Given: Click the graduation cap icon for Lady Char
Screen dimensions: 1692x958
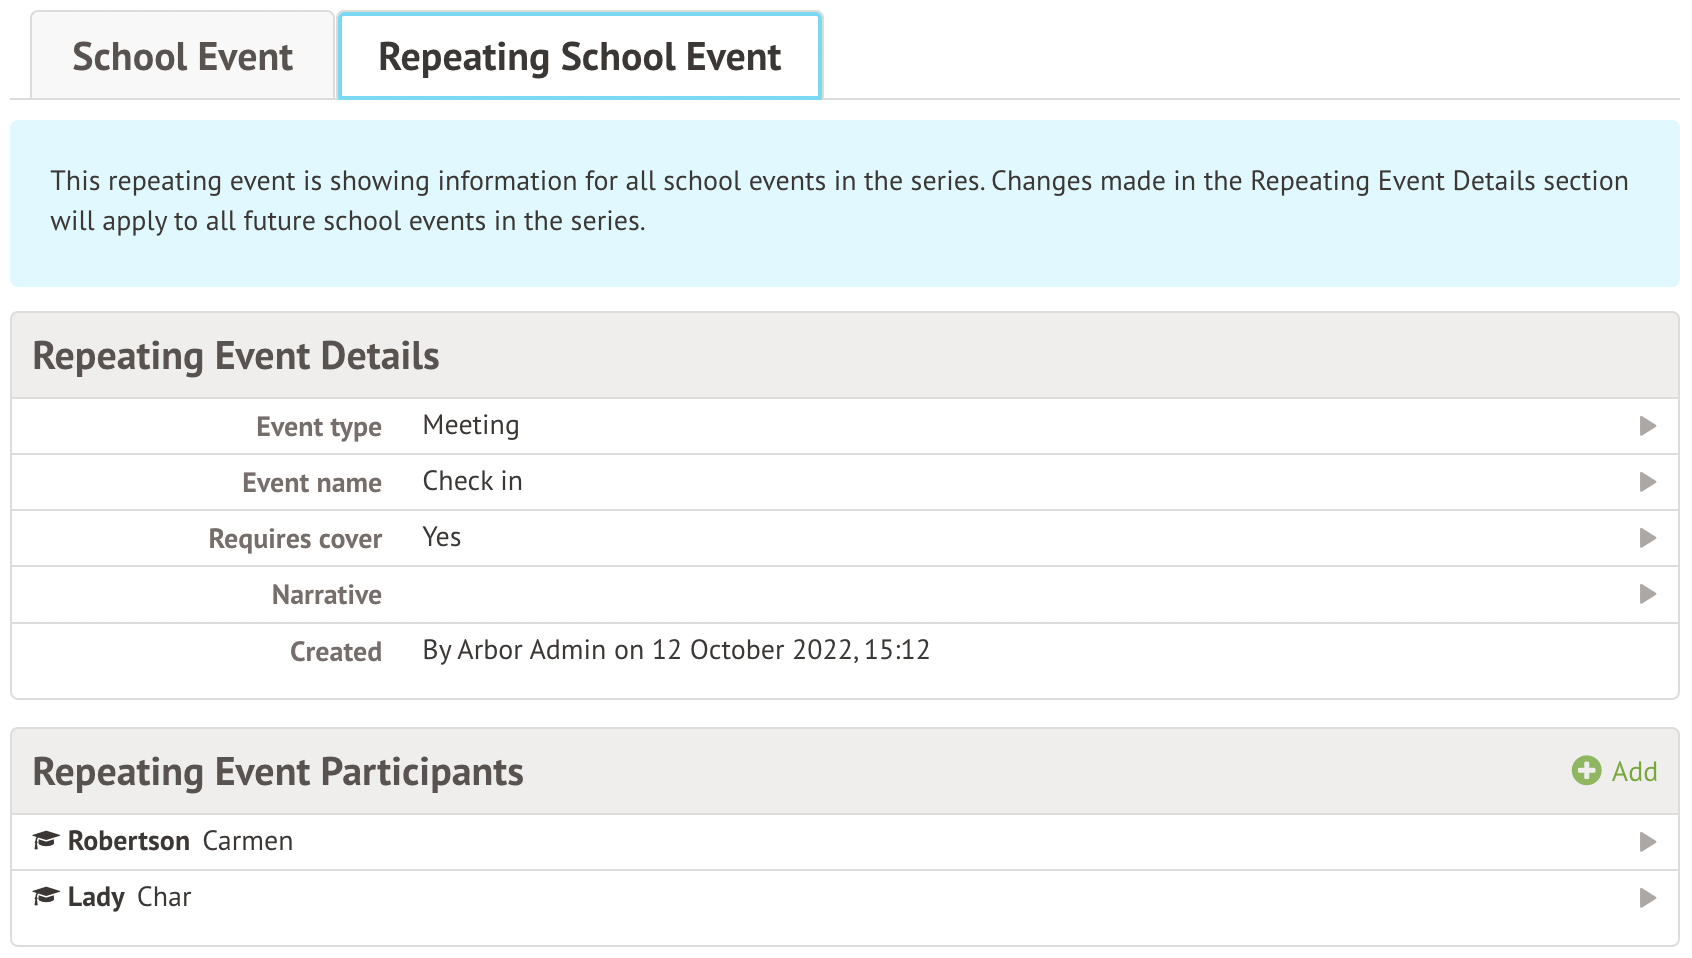Looking at the screenshot, I should click(x=46, y=896).
